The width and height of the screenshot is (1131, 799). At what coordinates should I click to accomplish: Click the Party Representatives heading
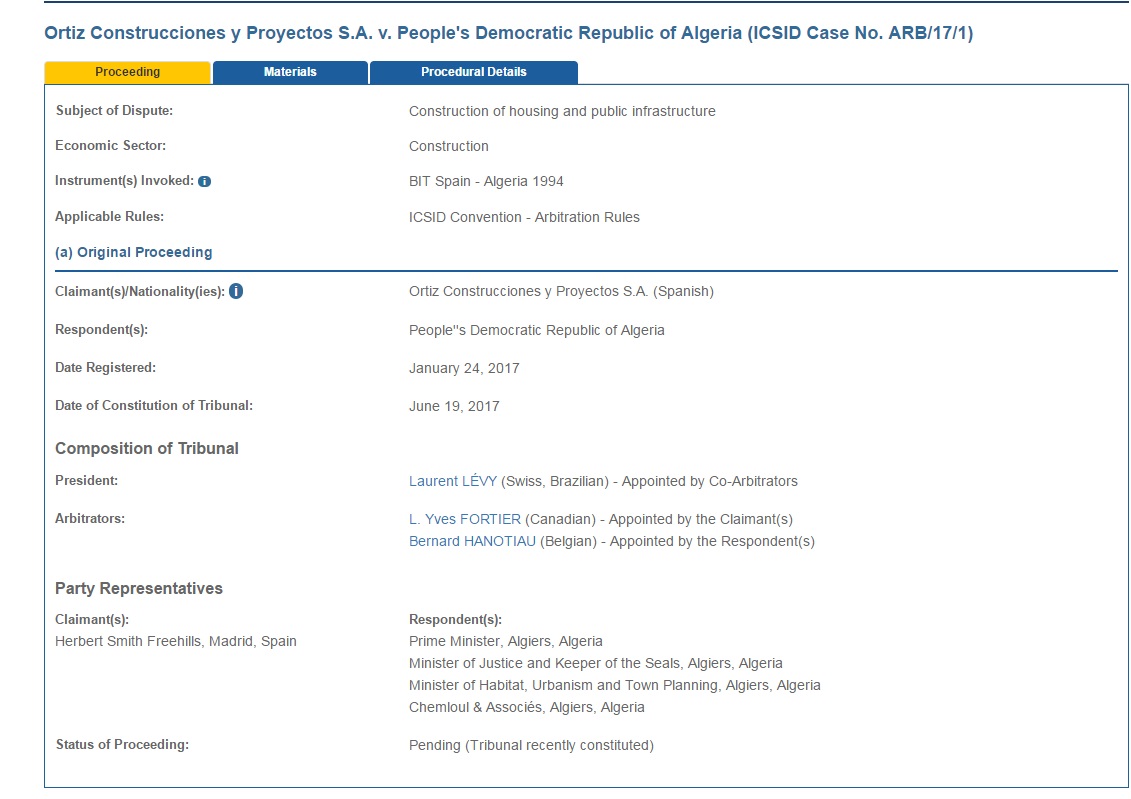(x=138, y=588)
